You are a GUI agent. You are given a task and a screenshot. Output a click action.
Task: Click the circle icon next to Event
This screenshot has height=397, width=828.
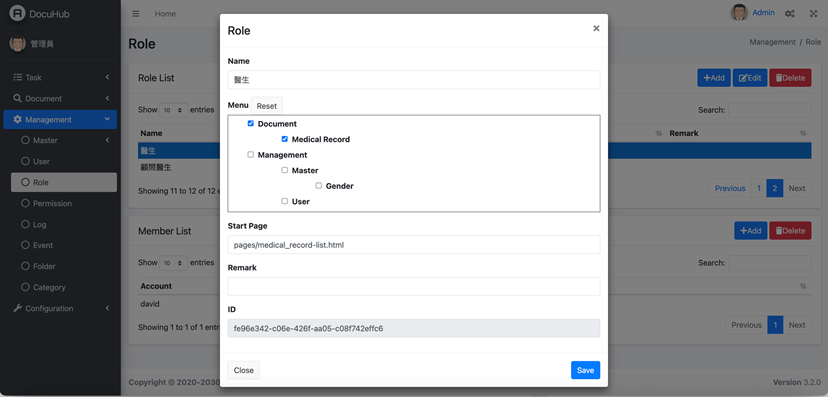pos(25,245)
